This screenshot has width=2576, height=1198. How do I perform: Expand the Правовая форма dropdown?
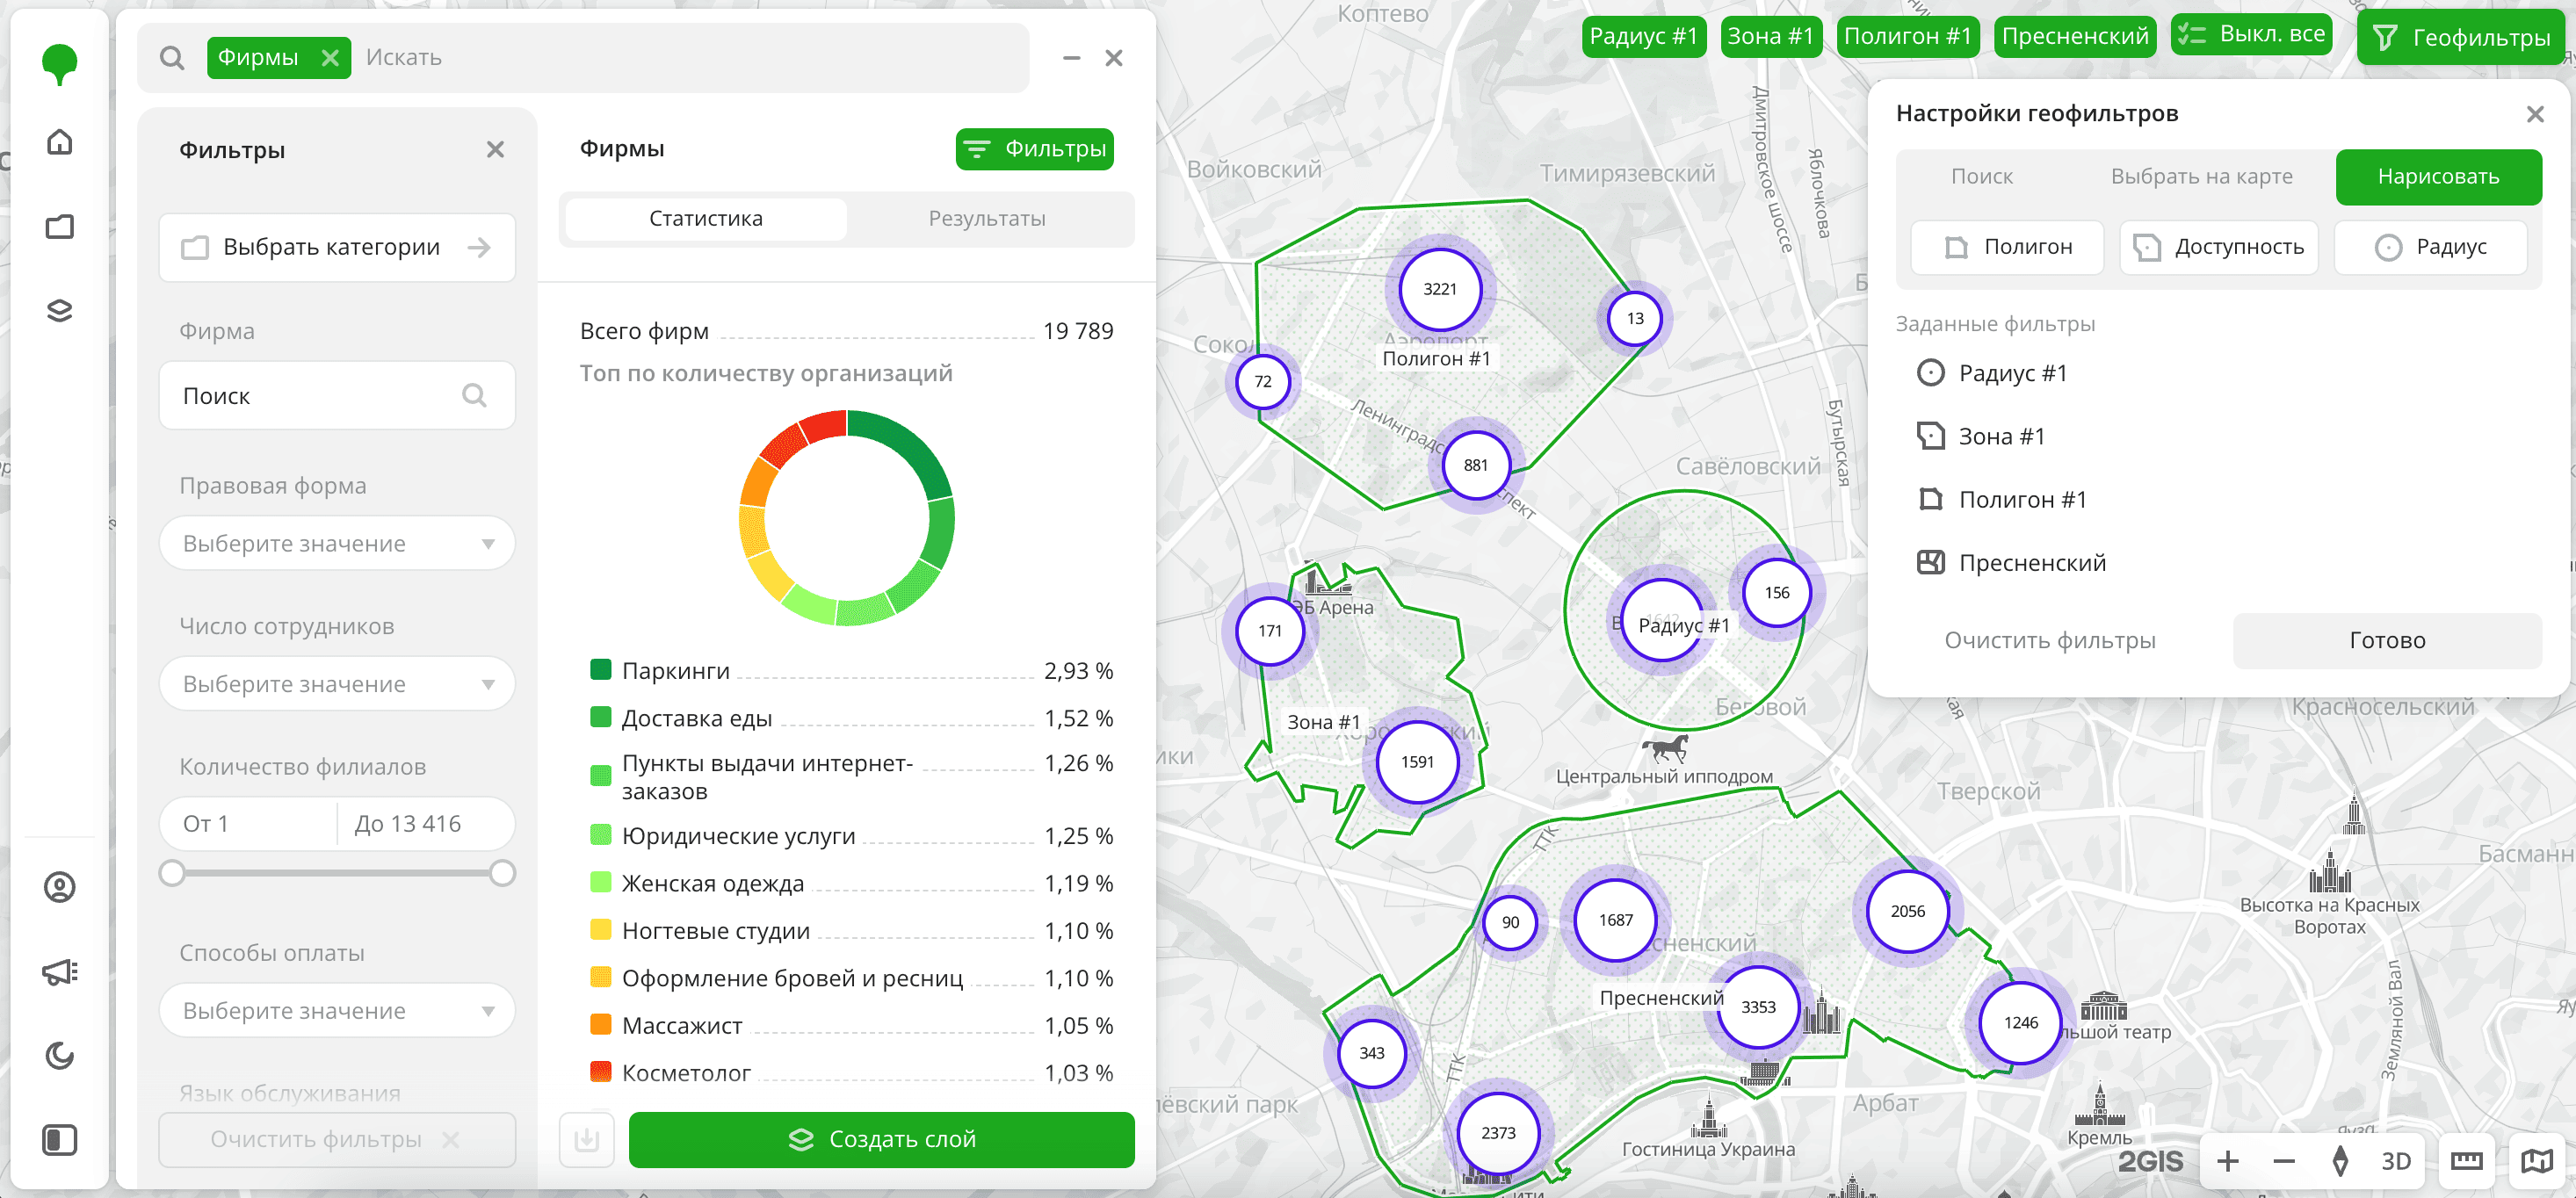tap(337, 543)
